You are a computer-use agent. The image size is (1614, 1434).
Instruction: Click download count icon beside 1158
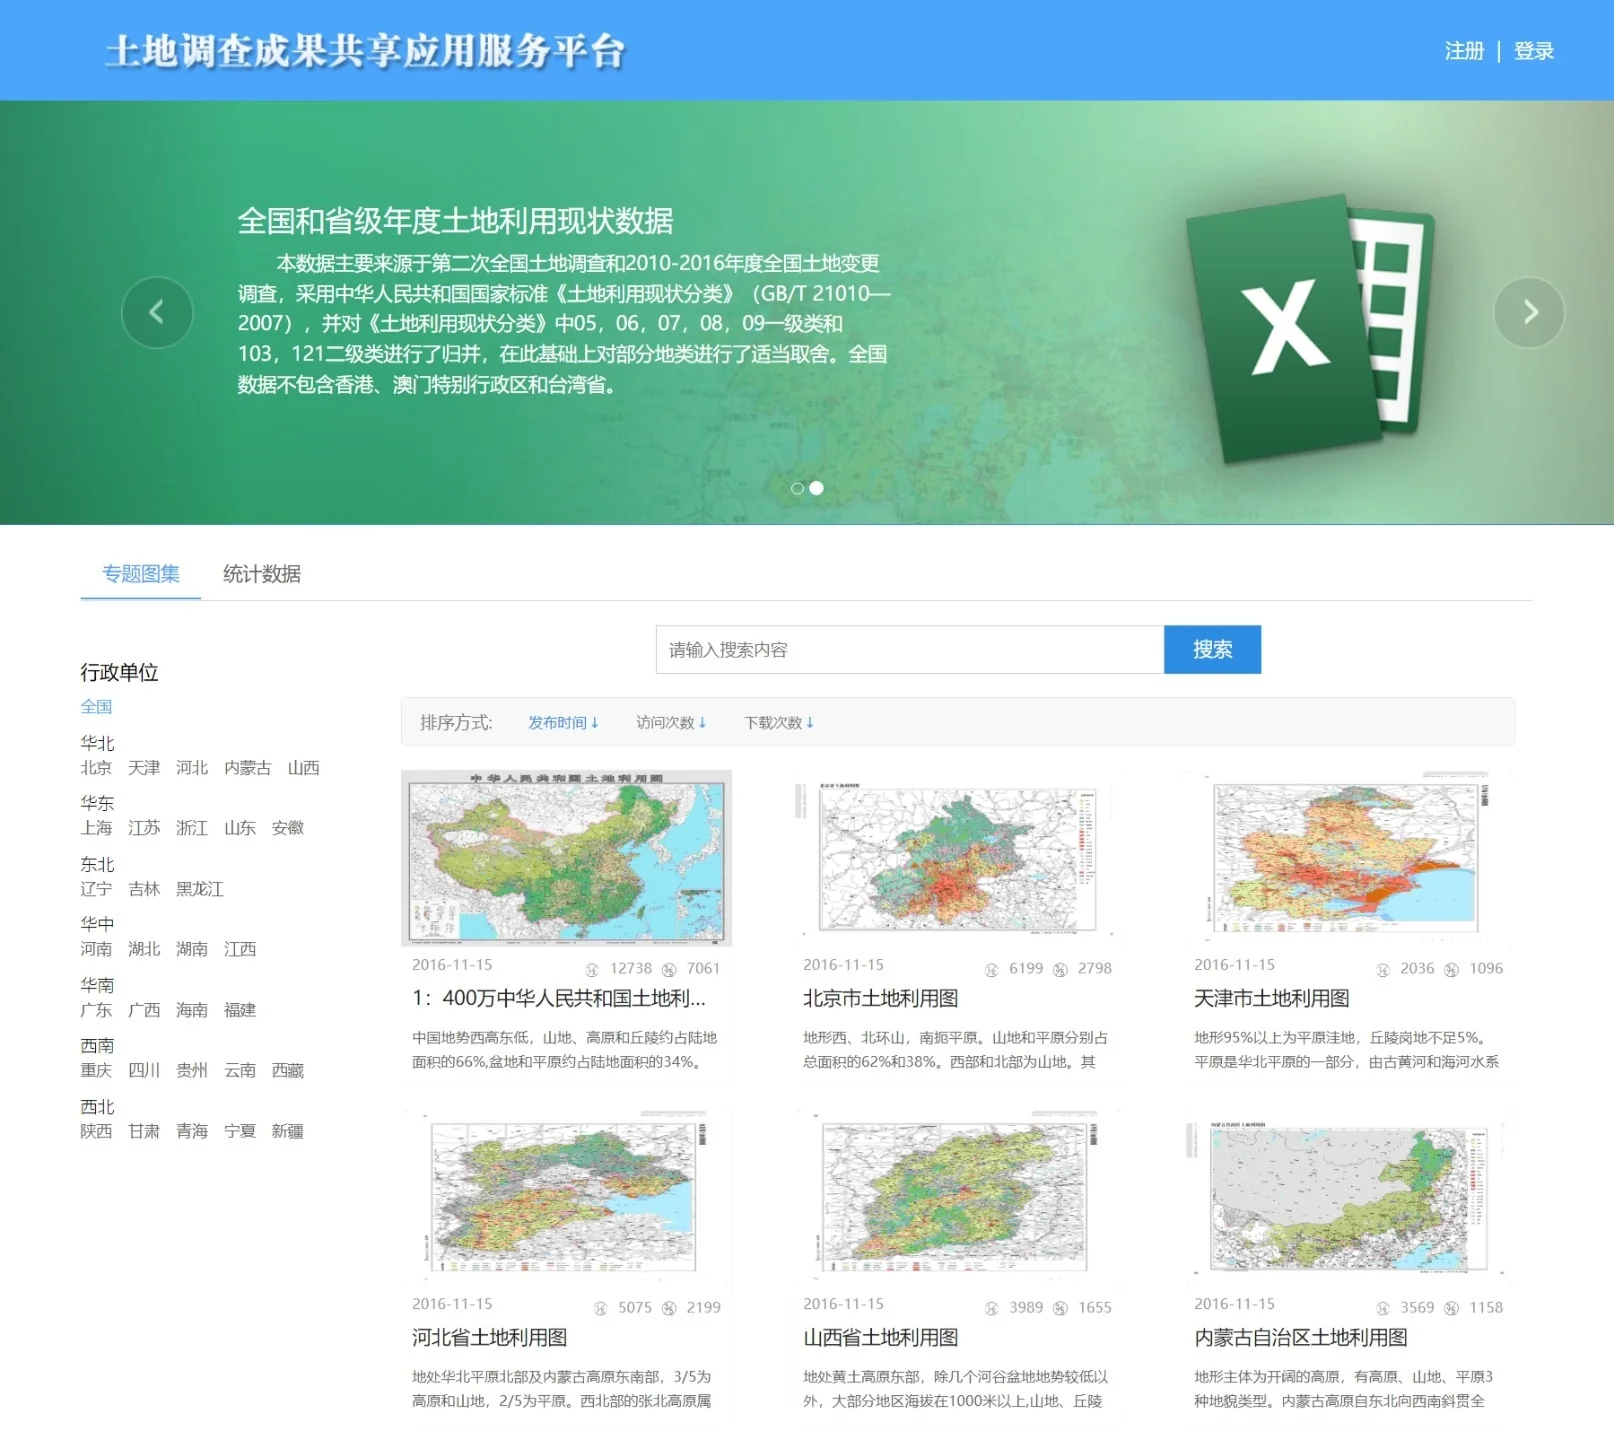point(1451,1309)
